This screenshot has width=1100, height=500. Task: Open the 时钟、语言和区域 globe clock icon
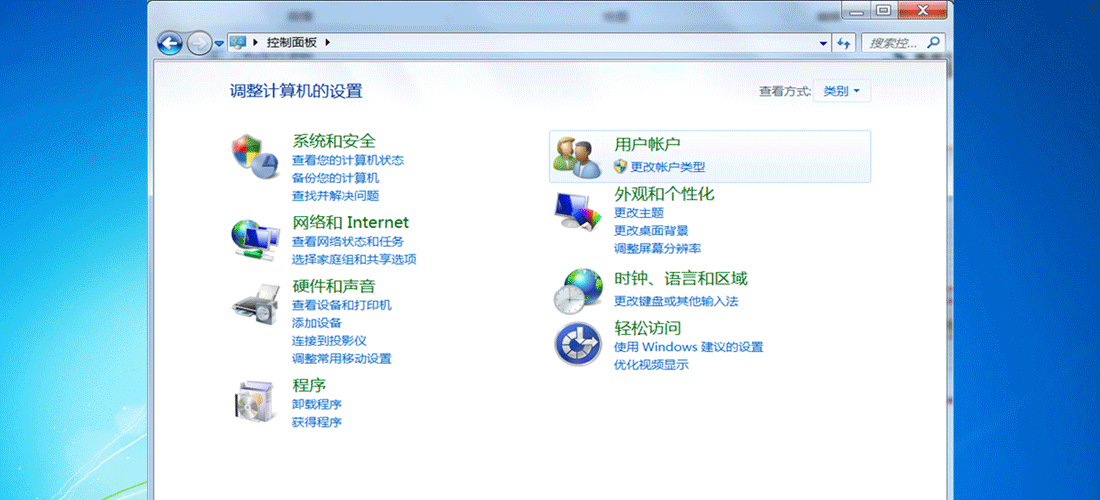[x=577, y=290]
